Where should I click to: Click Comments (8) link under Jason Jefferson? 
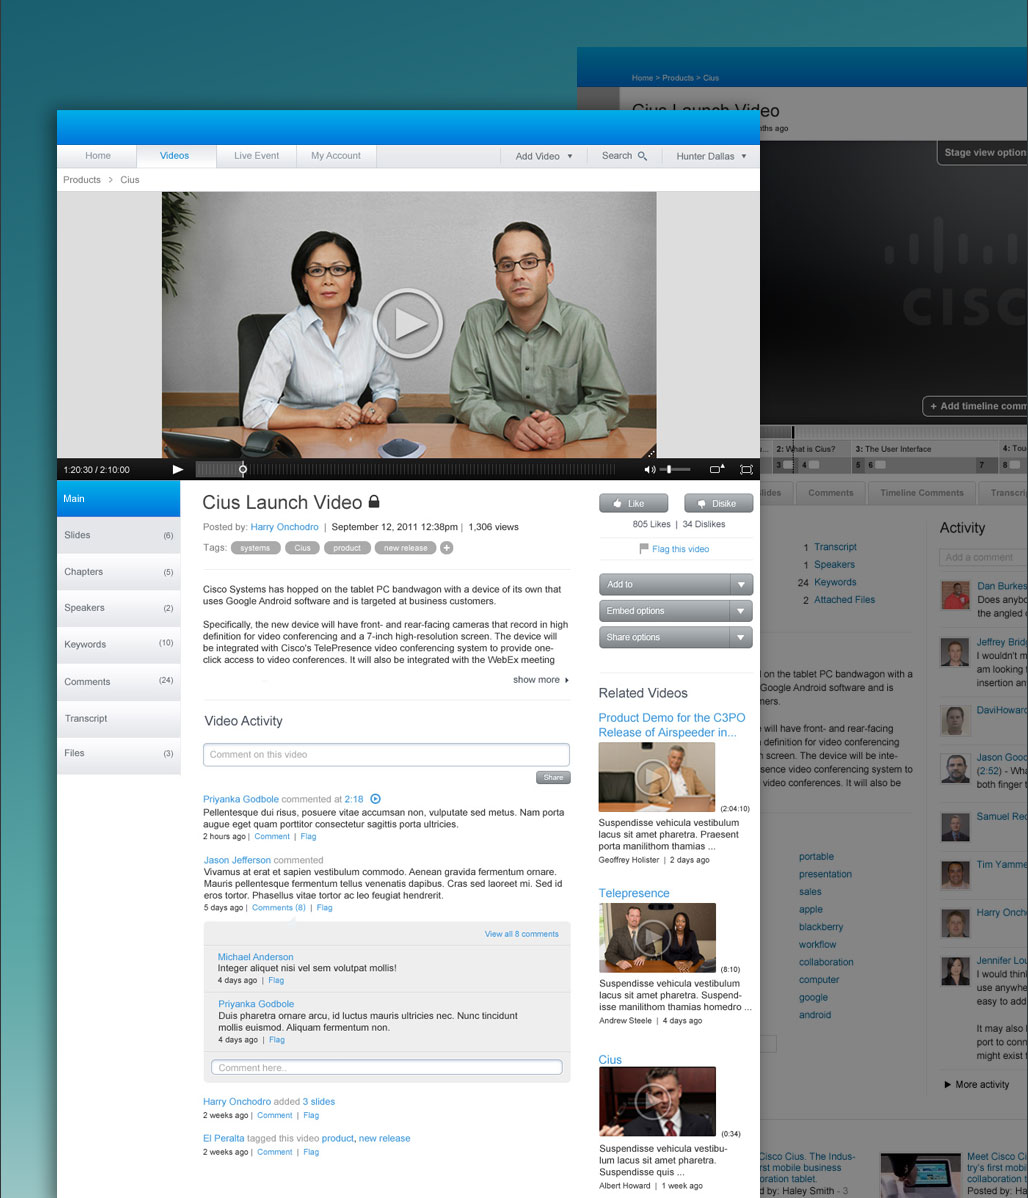pyautogui.click(x=278, y=908)
